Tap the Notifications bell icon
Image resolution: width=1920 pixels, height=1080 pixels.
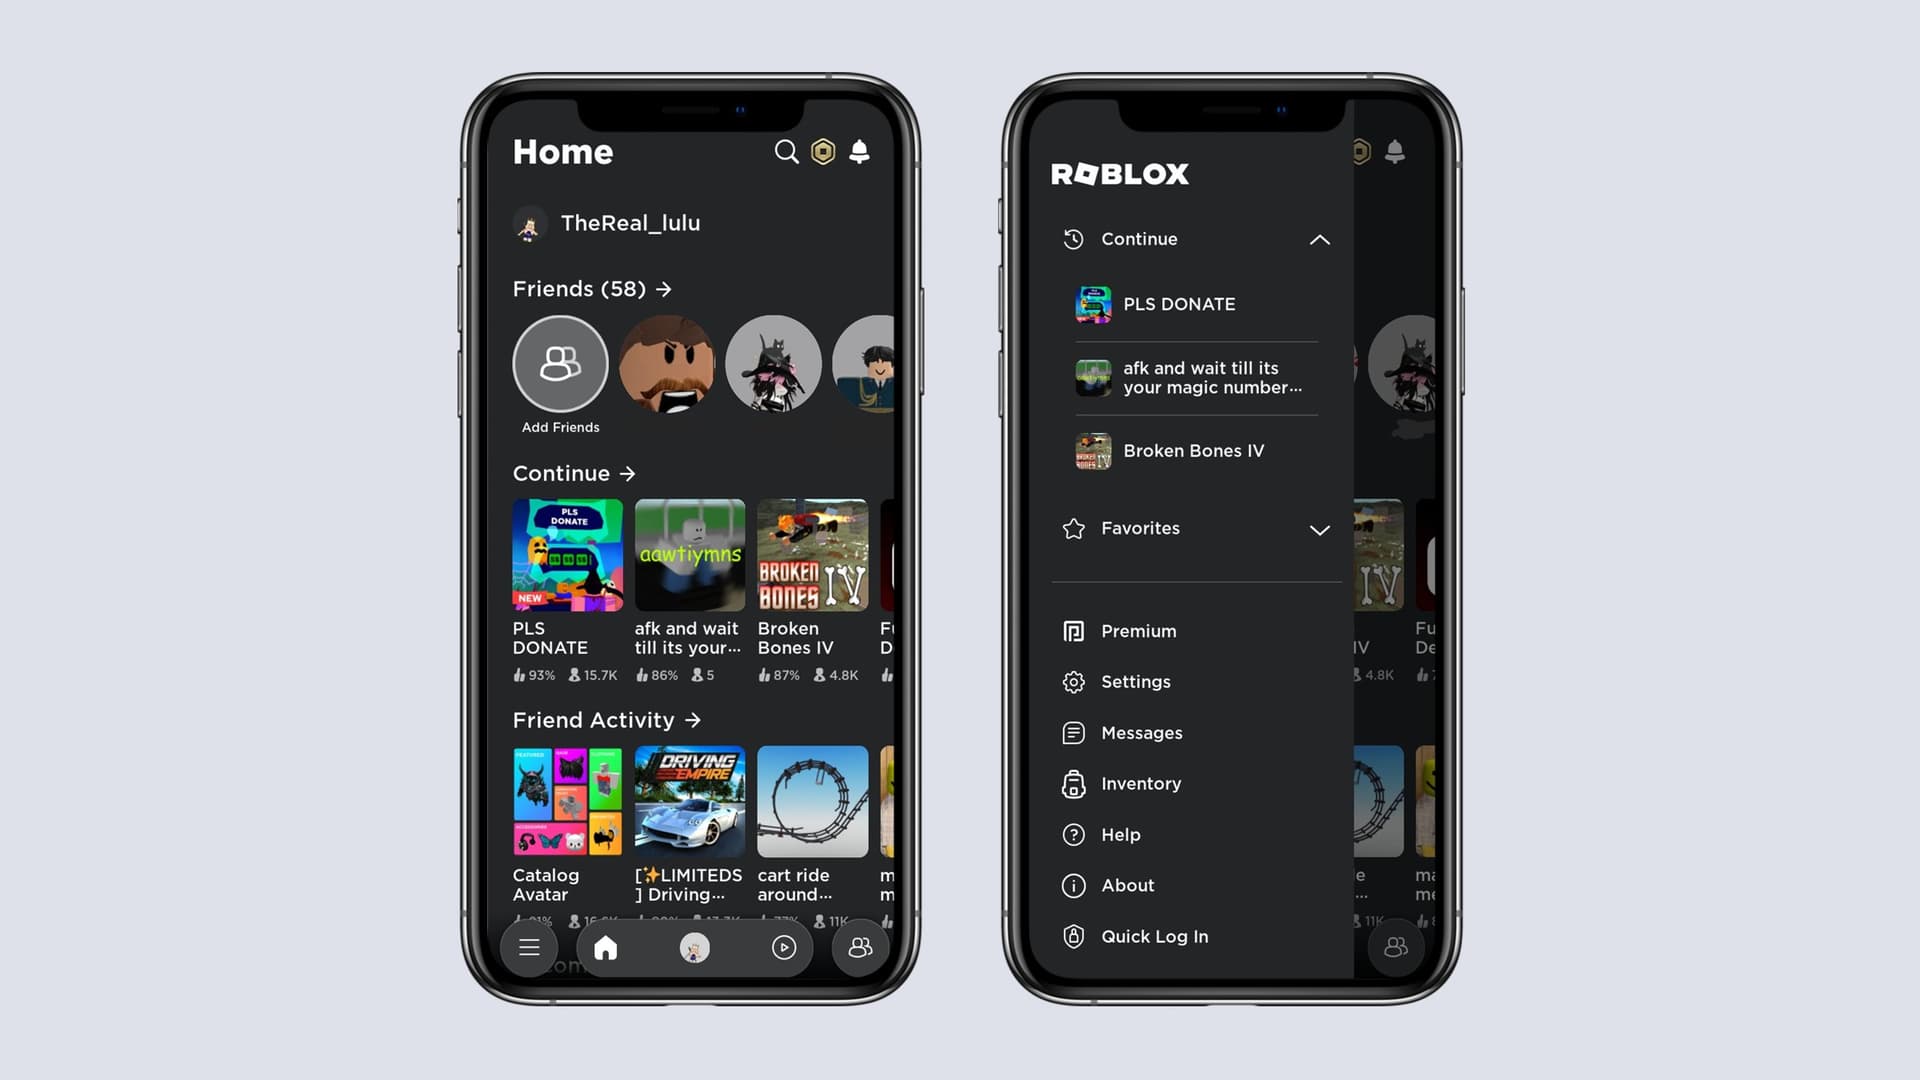tap(858, 150)
